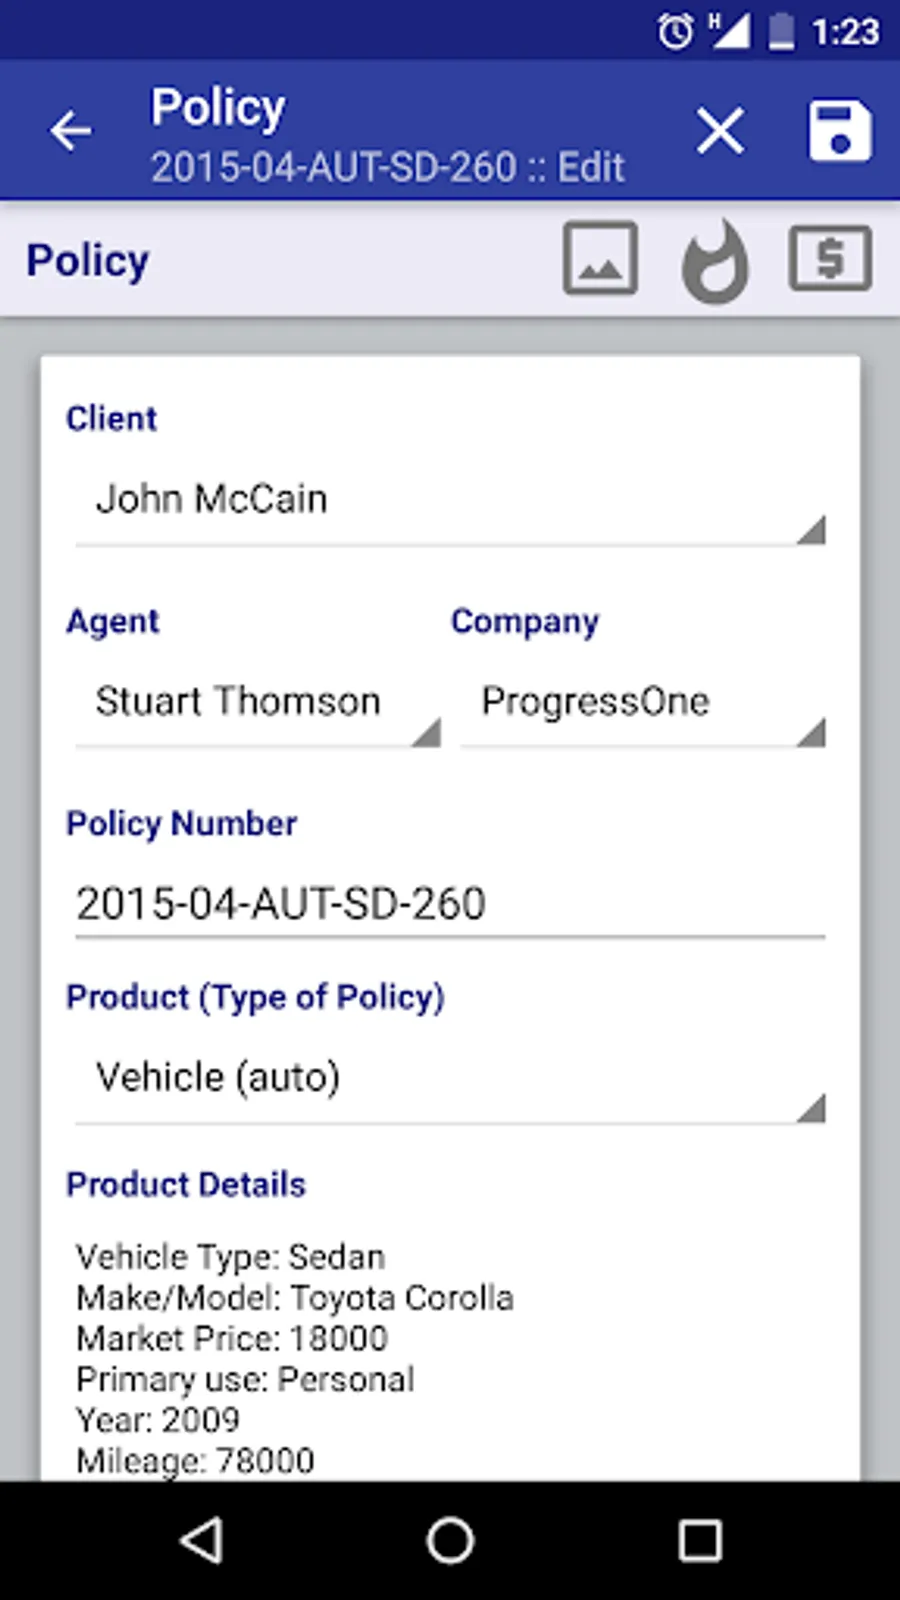Open the Company dropdown ProgressOne
Screen dimensions: 900x1600
(x=642, y=702)
